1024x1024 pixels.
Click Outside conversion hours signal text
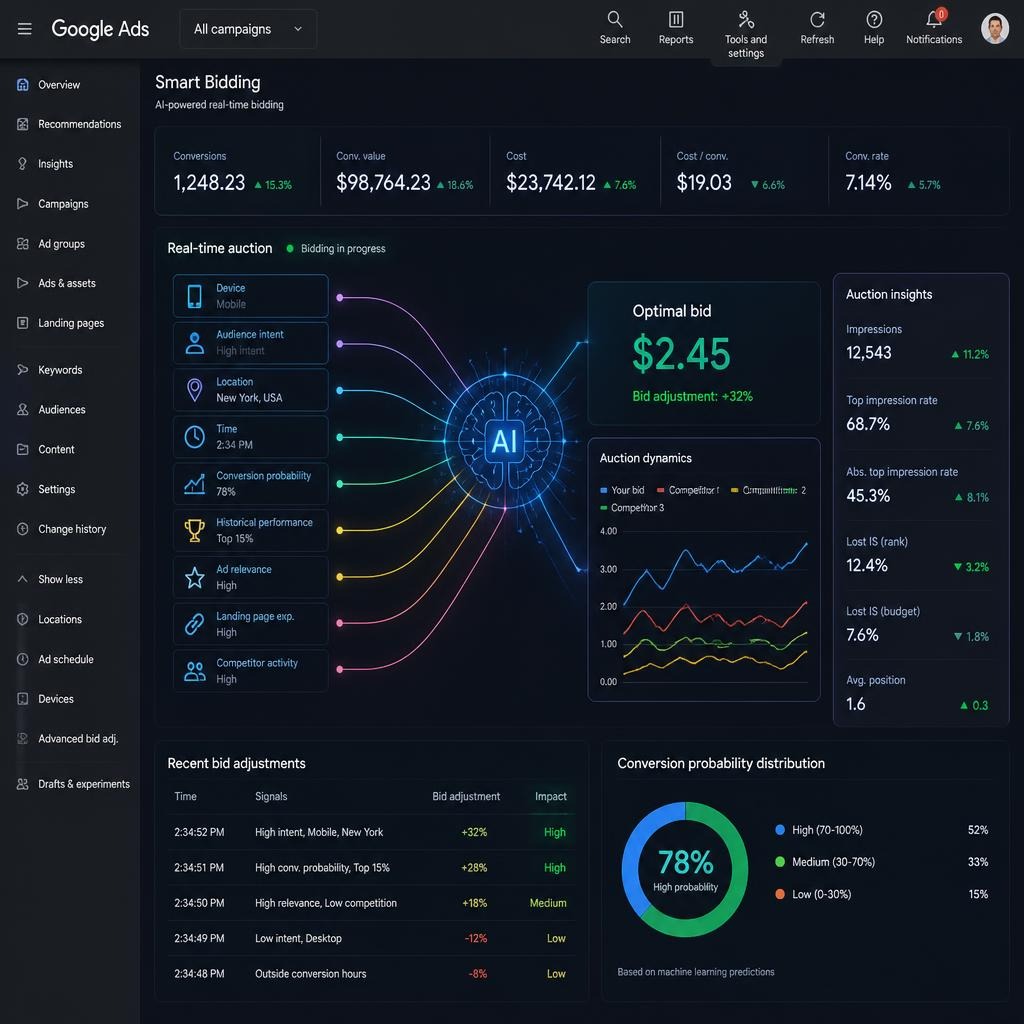[310, 974]
